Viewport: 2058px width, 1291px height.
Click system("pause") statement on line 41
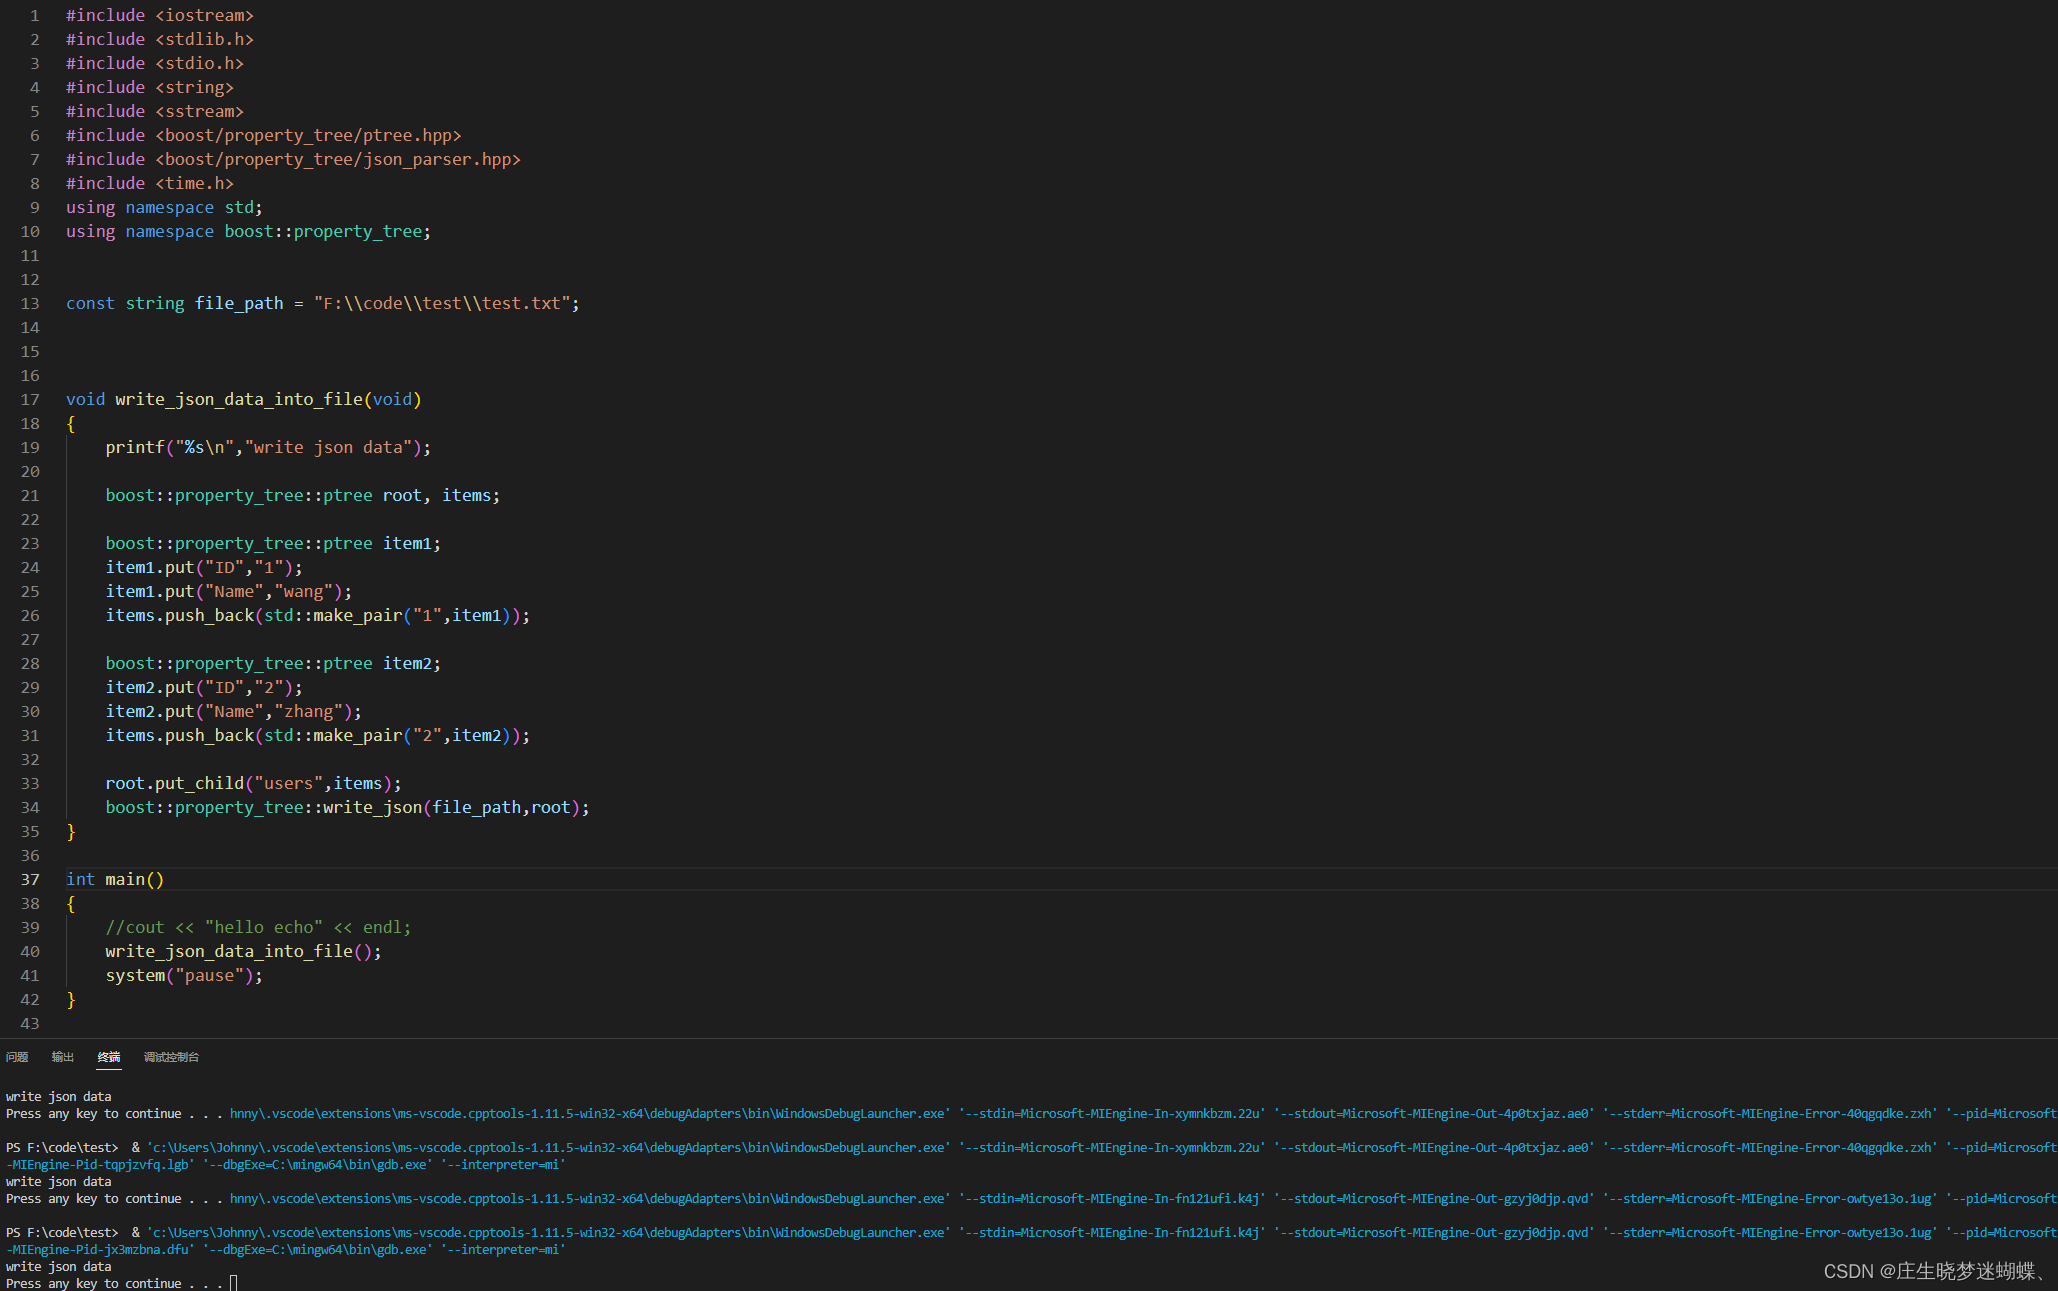point(183,975)
